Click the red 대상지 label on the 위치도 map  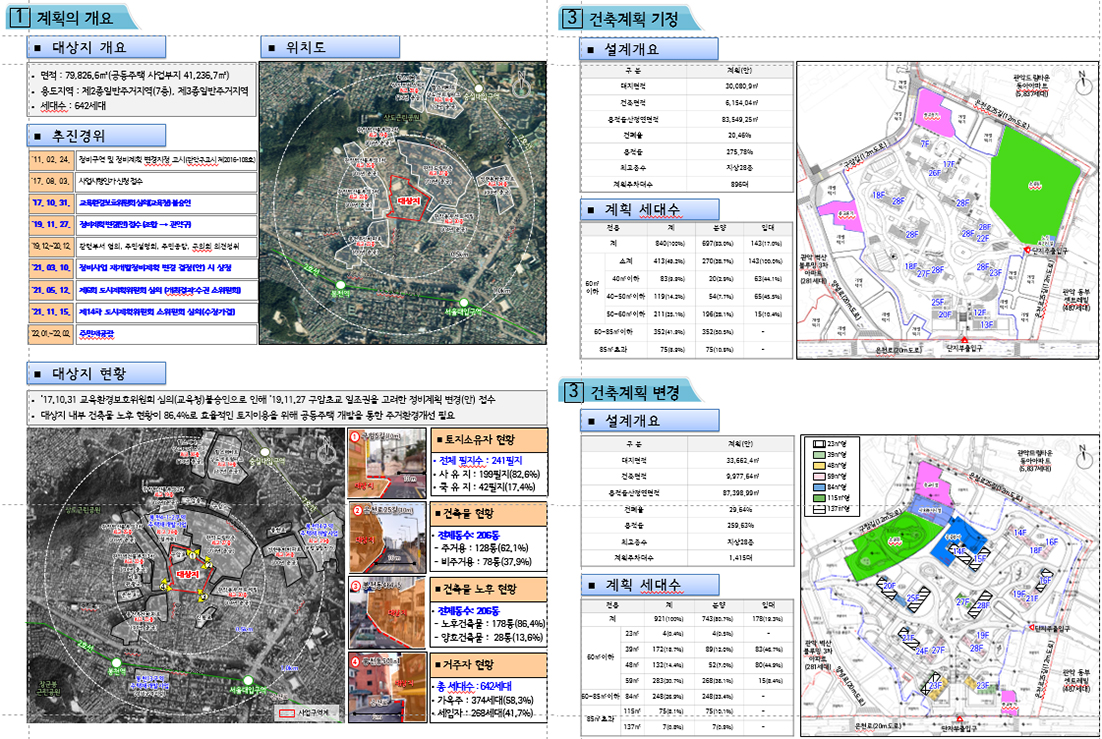coord(410,201)
